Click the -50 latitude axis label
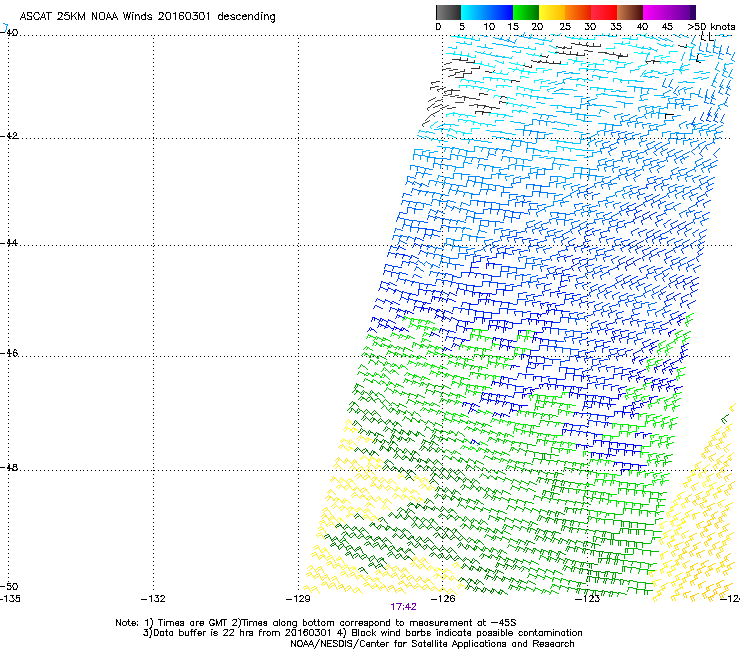The width and height of the screenshot is (740, 650). point(9,586)
